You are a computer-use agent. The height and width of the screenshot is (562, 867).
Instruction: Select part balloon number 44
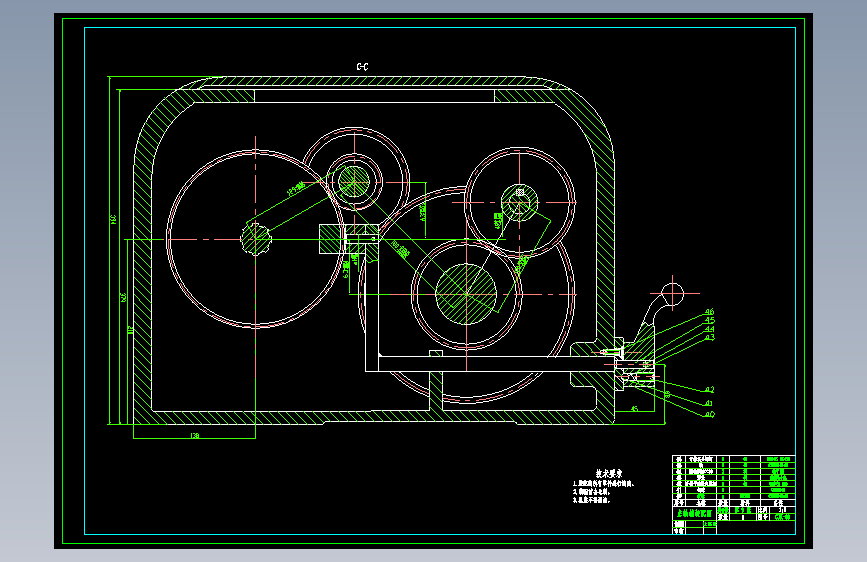[709, 329]
